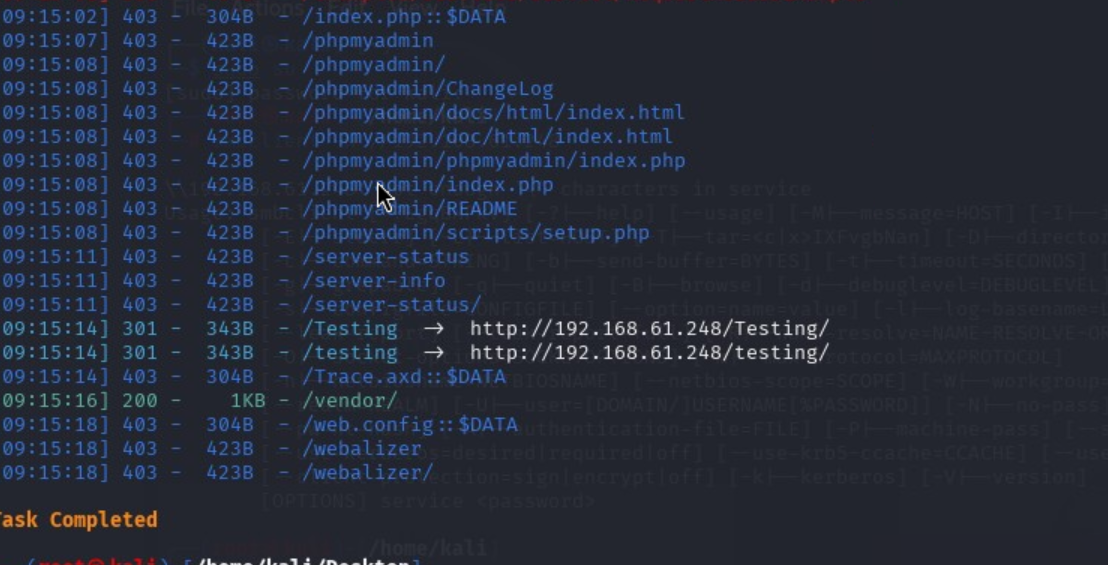
Task: Click the /phpmyadmin/doc/html/index.html result
Action: pyautogui.click(x=487, y=137)
